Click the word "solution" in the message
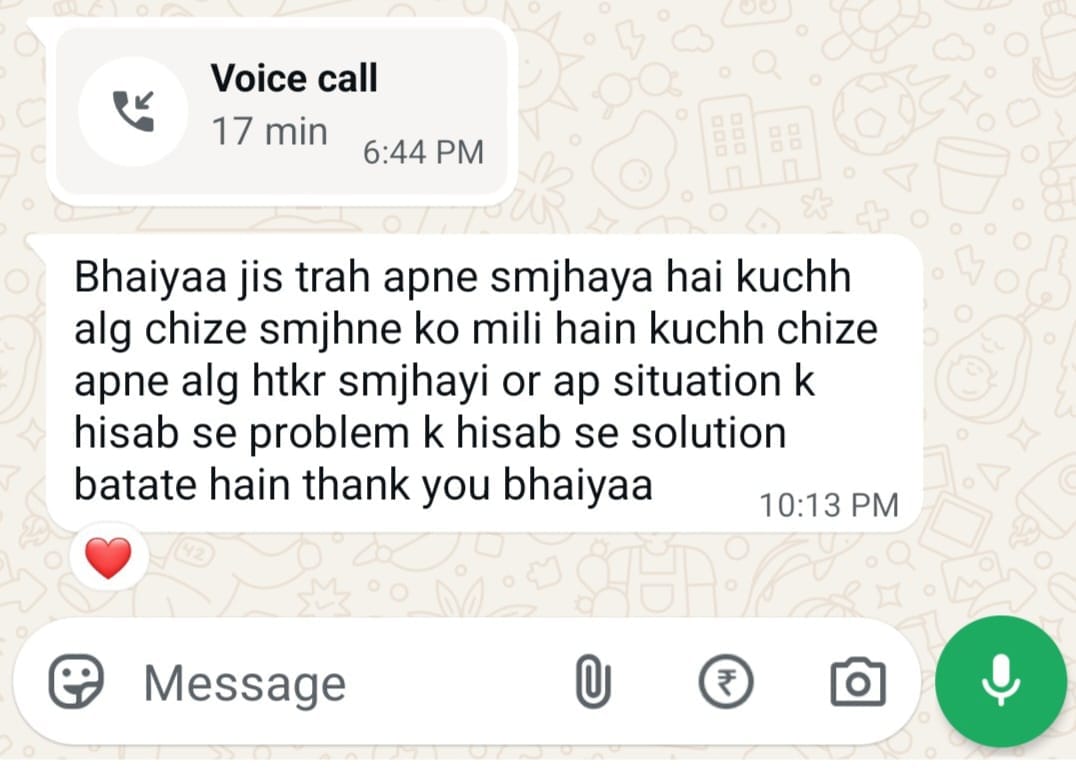This screenshot has height=784, width=1076. pyautogui.click(x=708, y=433)
